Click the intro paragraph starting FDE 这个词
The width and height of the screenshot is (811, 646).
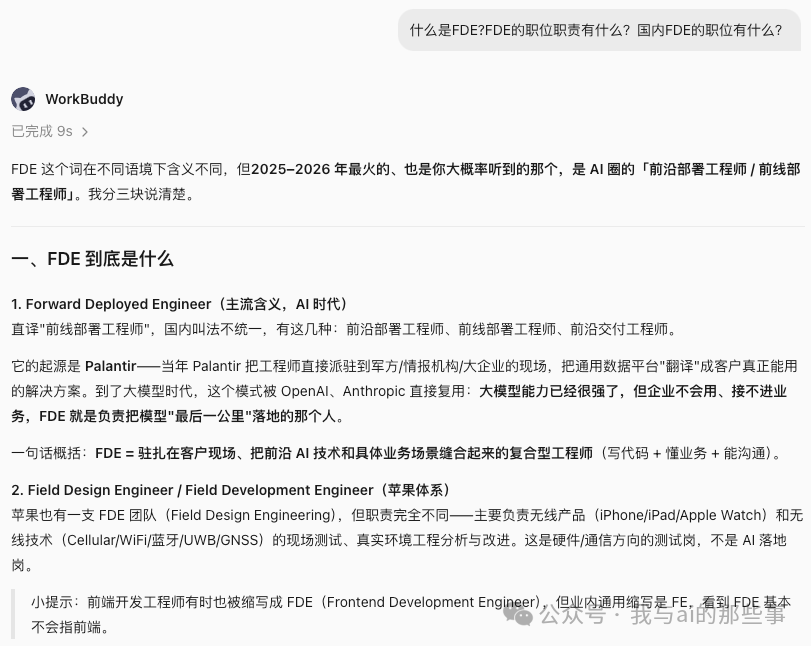[406, 182]
